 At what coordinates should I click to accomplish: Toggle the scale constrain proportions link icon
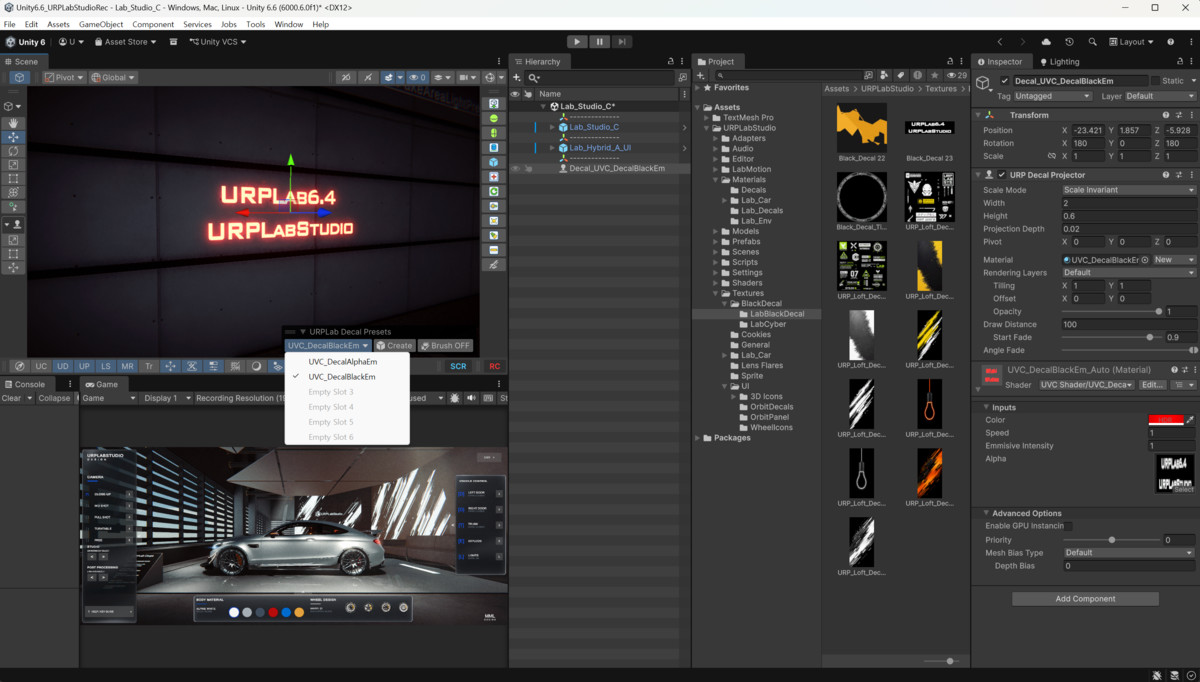[x=1051, y=156]
